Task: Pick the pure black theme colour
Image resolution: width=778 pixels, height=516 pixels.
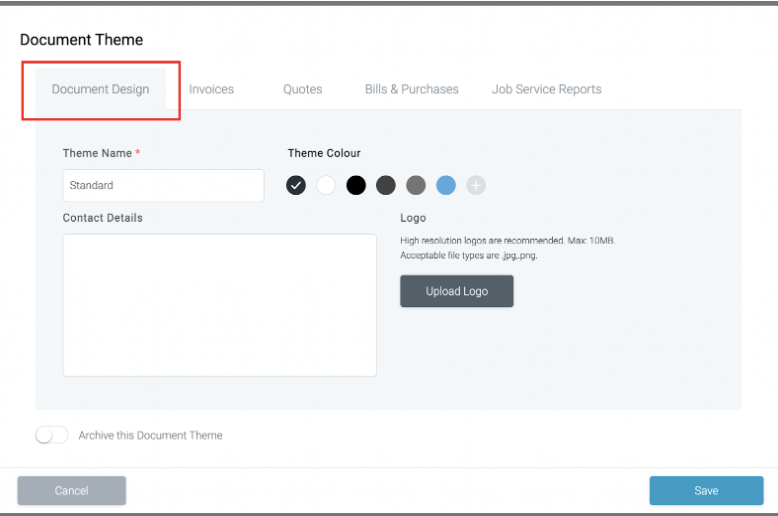Action: coord(356,186)
